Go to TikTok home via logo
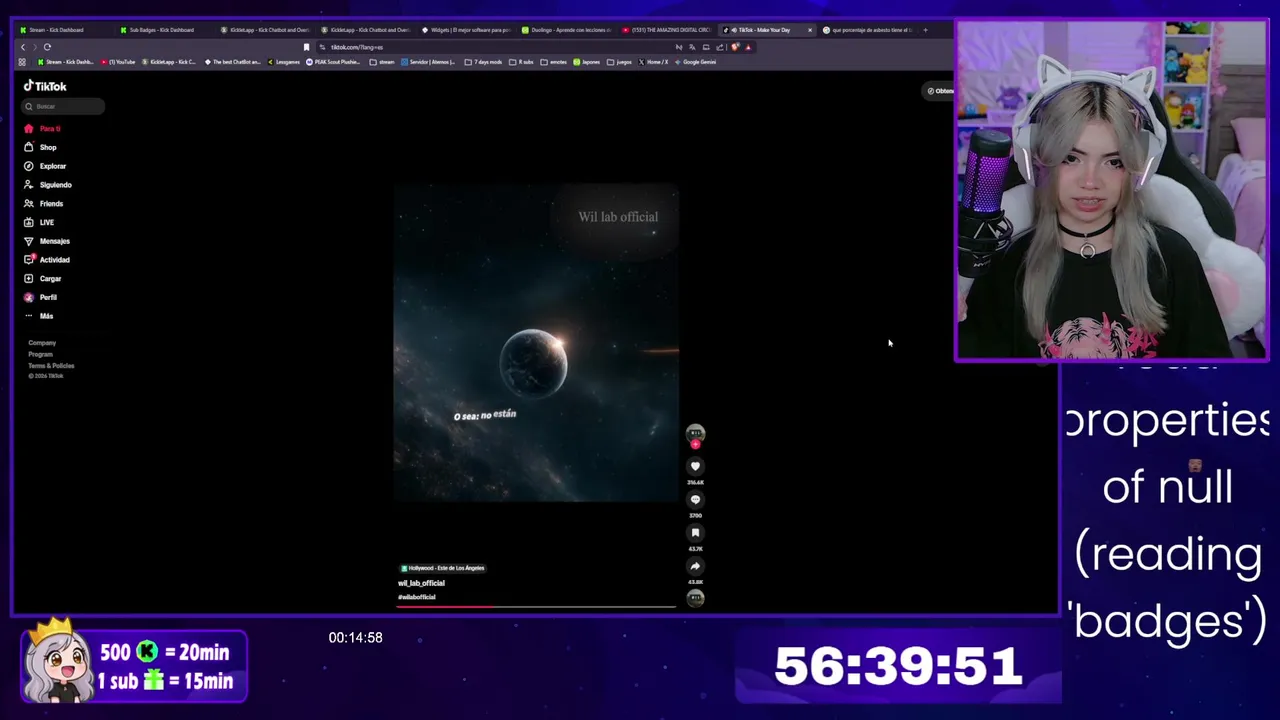 point(45,86)
